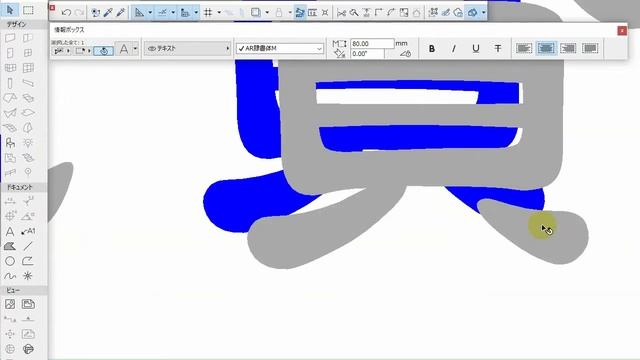
Task: Toggle Bold text formatting
Action: pos(431,49)
